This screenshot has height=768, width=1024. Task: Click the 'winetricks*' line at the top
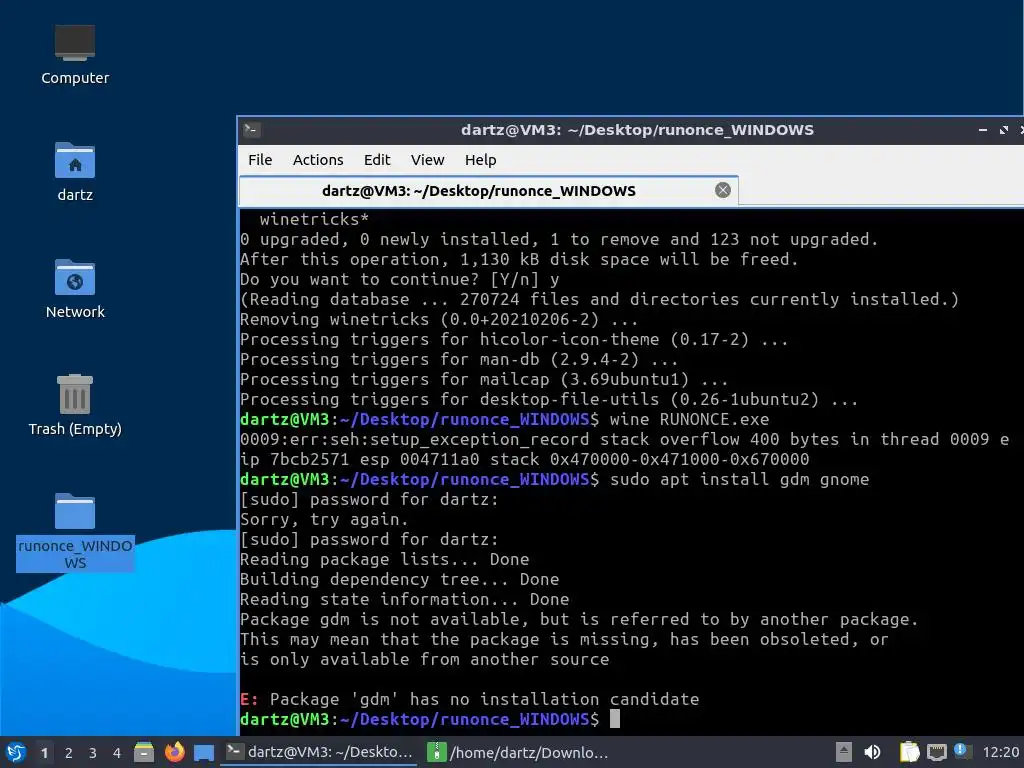coord(314,219)
